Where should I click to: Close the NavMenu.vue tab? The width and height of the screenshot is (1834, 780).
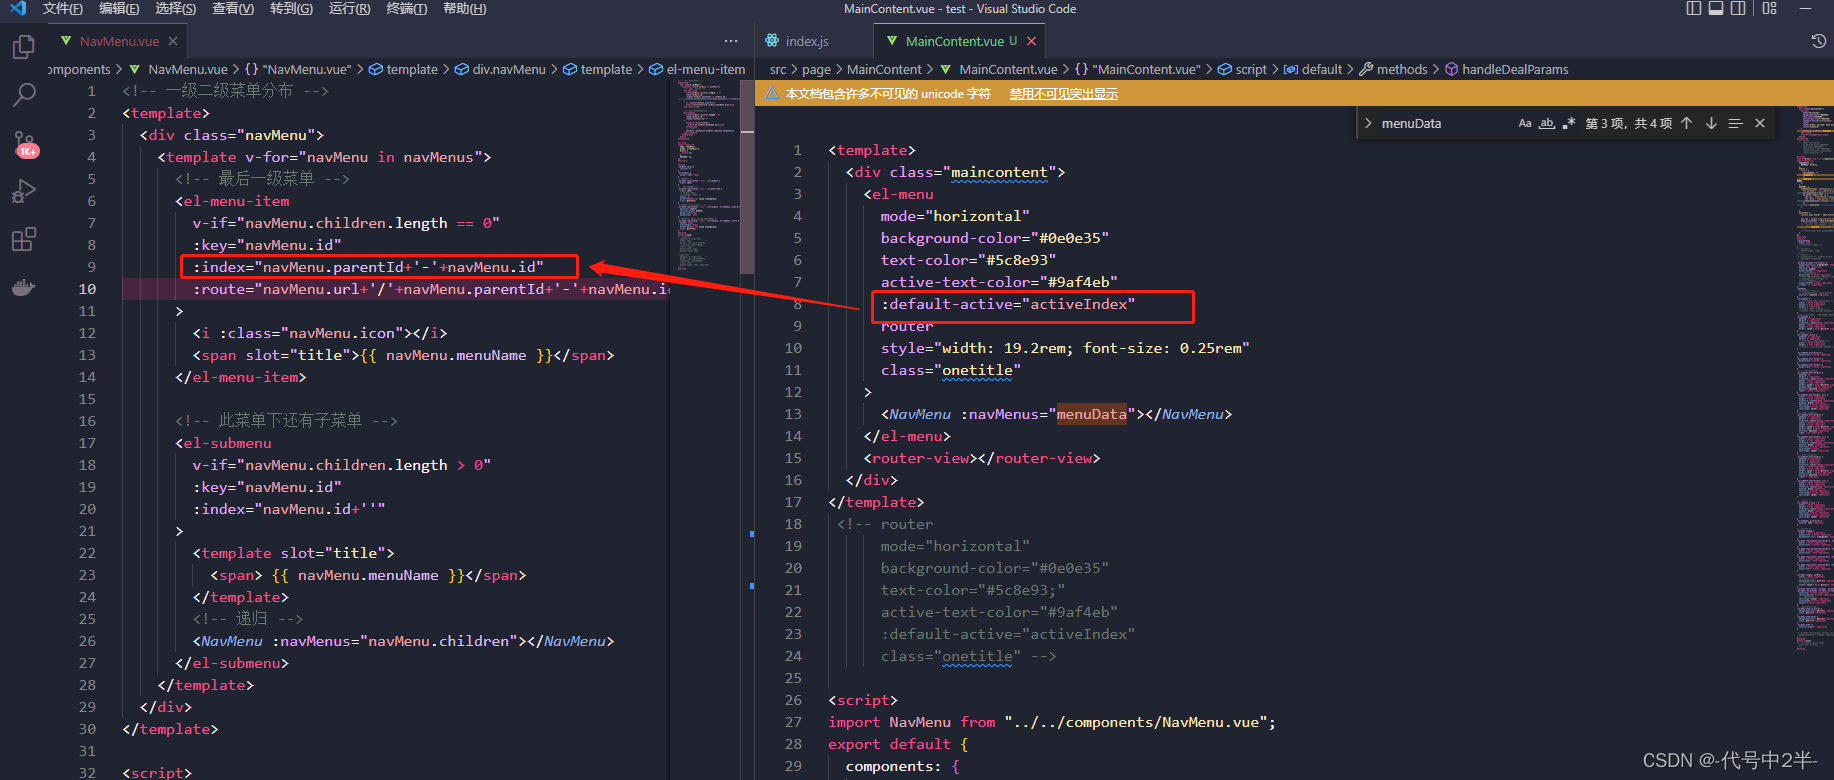point(173,41)
